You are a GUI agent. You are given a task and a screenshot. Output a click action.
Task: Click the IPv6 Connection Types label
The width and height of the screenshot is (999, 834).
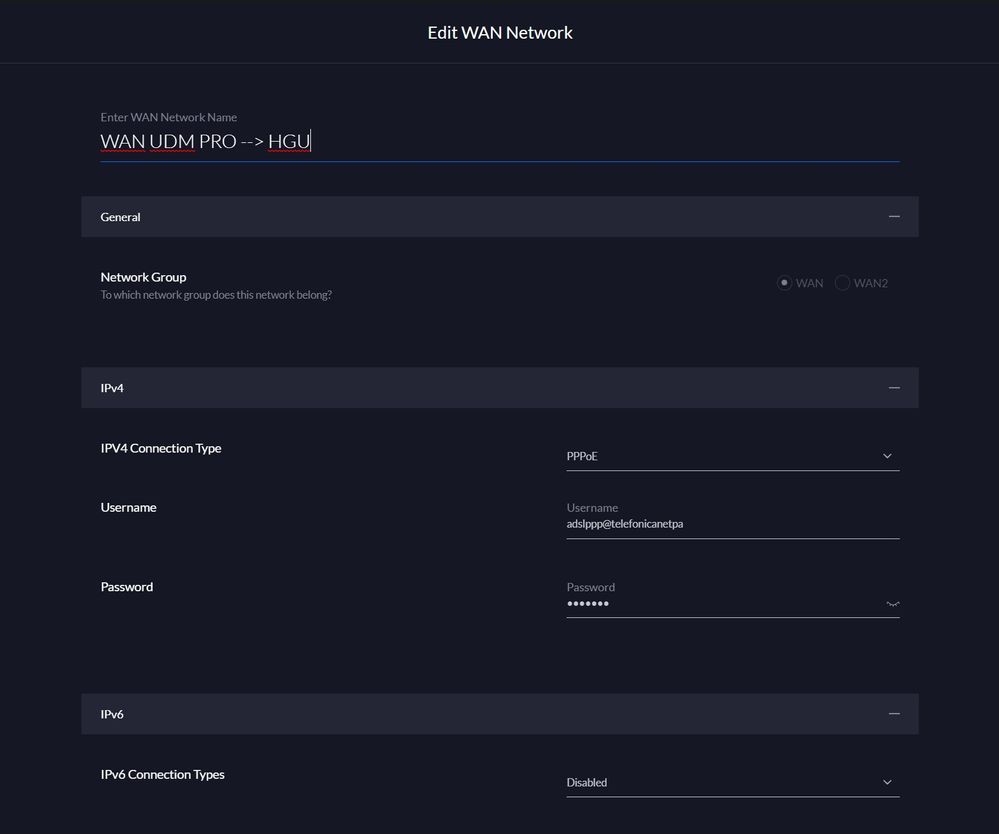pyautogui.click(x=162, y=775)
